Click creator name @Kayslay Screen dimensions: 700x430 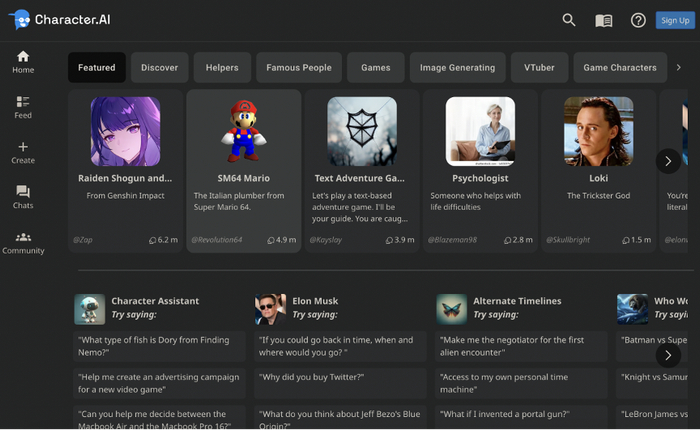pos(326,240)
